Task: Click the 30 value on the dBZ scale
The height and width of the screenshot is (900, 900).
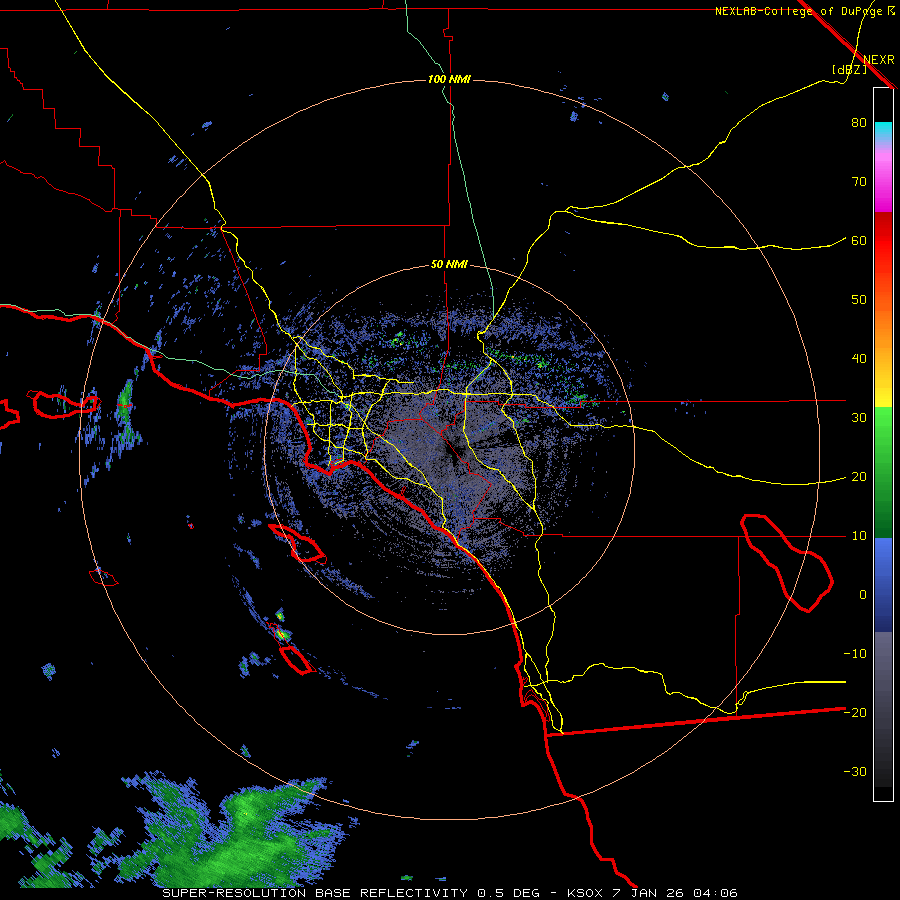Action: [x=859, y=417]
